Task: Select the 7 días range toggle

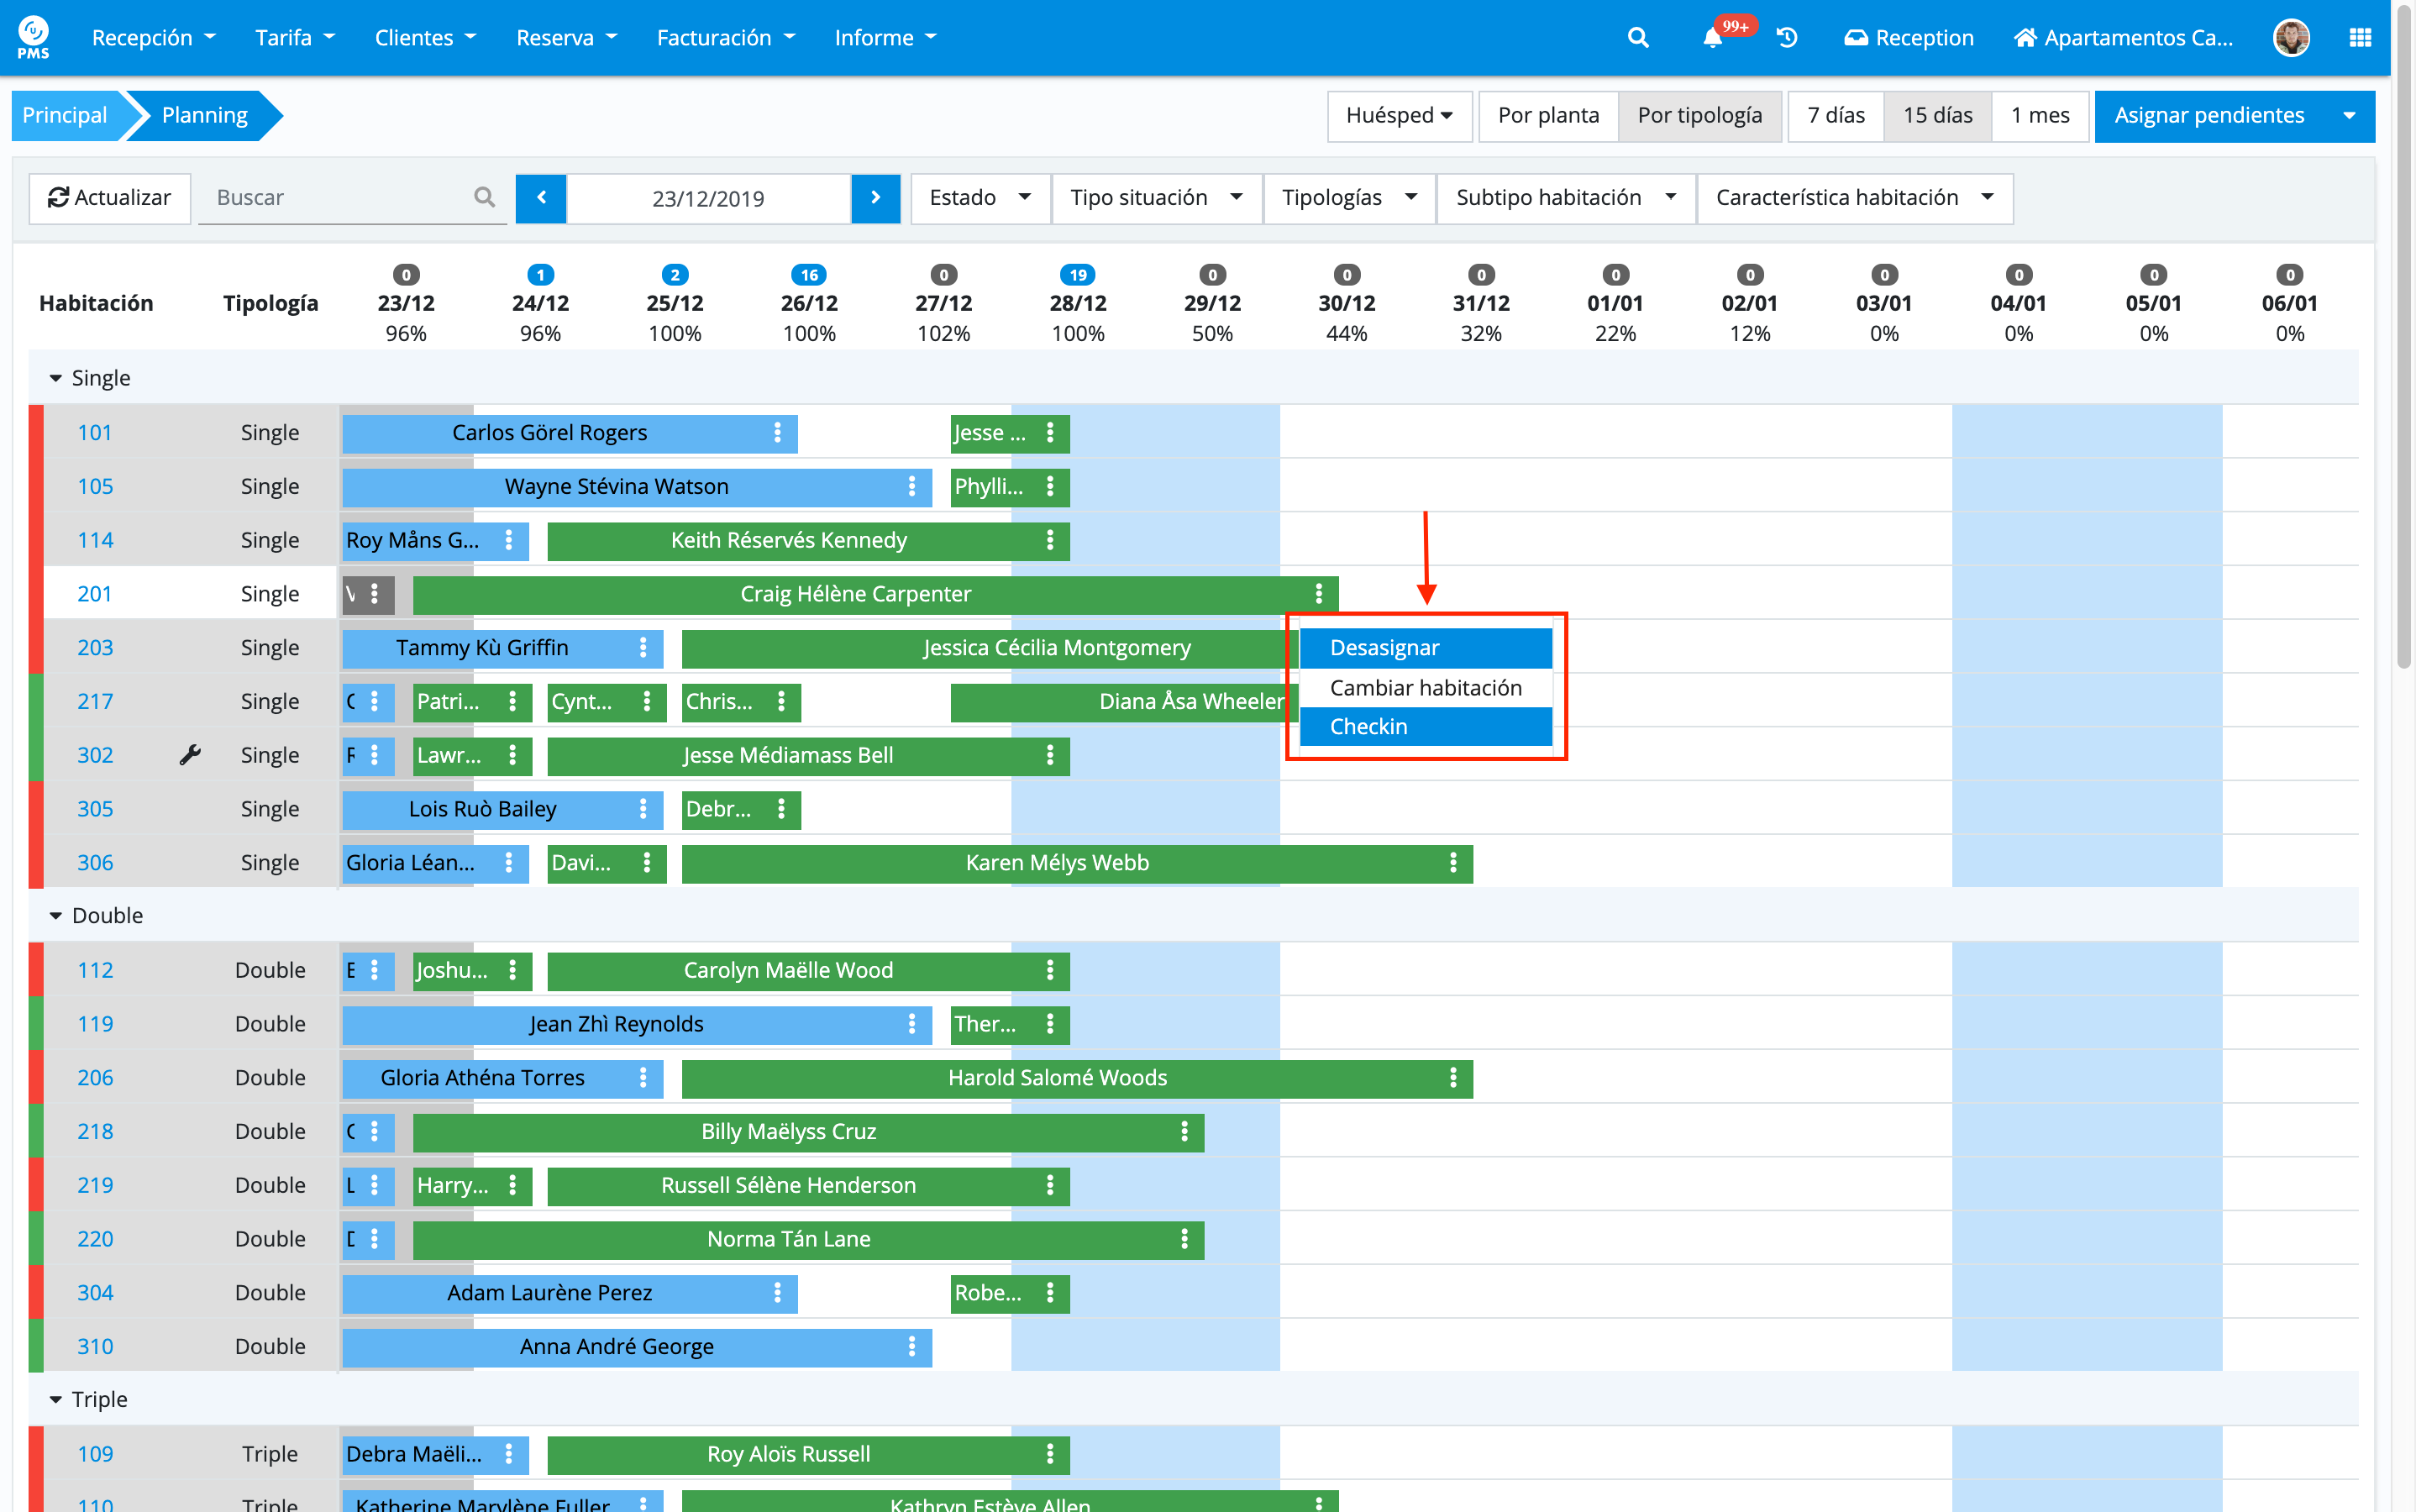Action: [1835, 116]
